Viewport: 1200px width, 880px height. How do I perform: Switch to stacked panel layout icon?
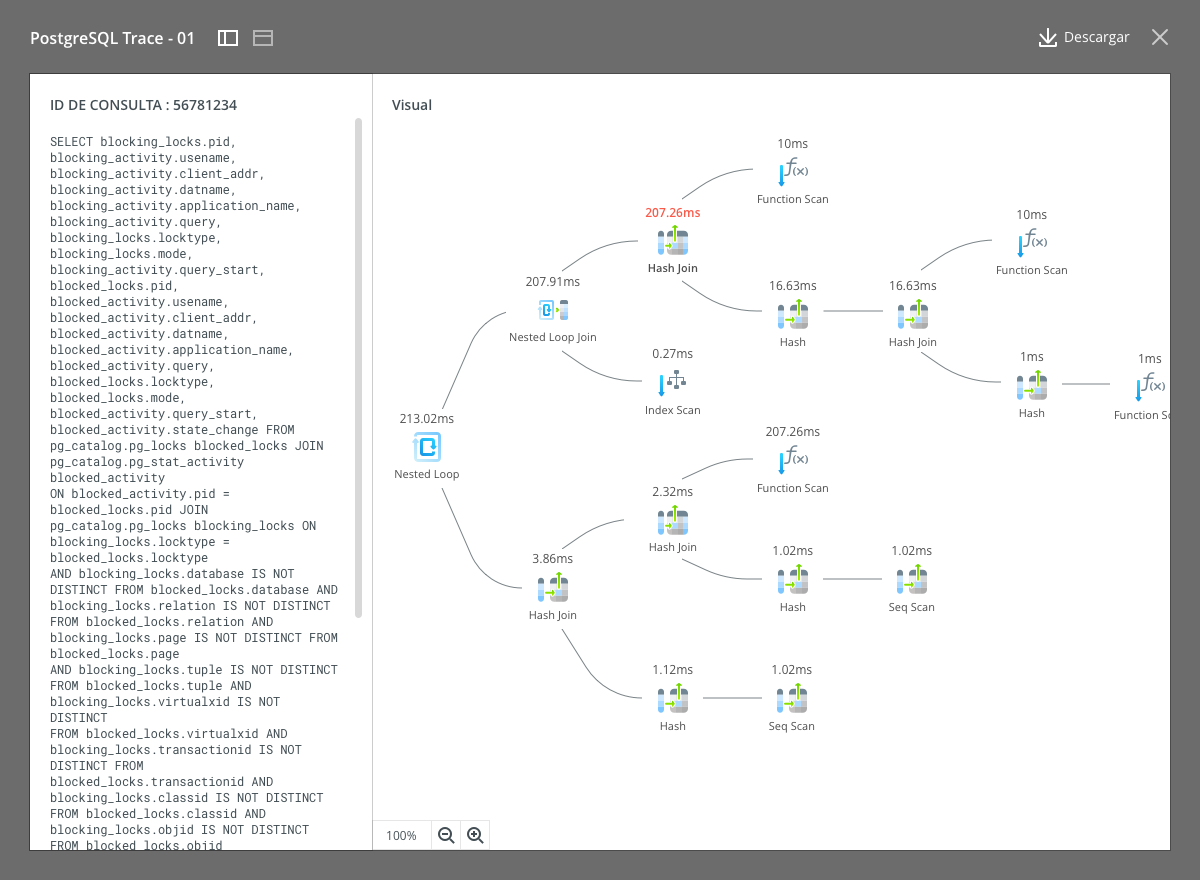click(x=263, y=38)
